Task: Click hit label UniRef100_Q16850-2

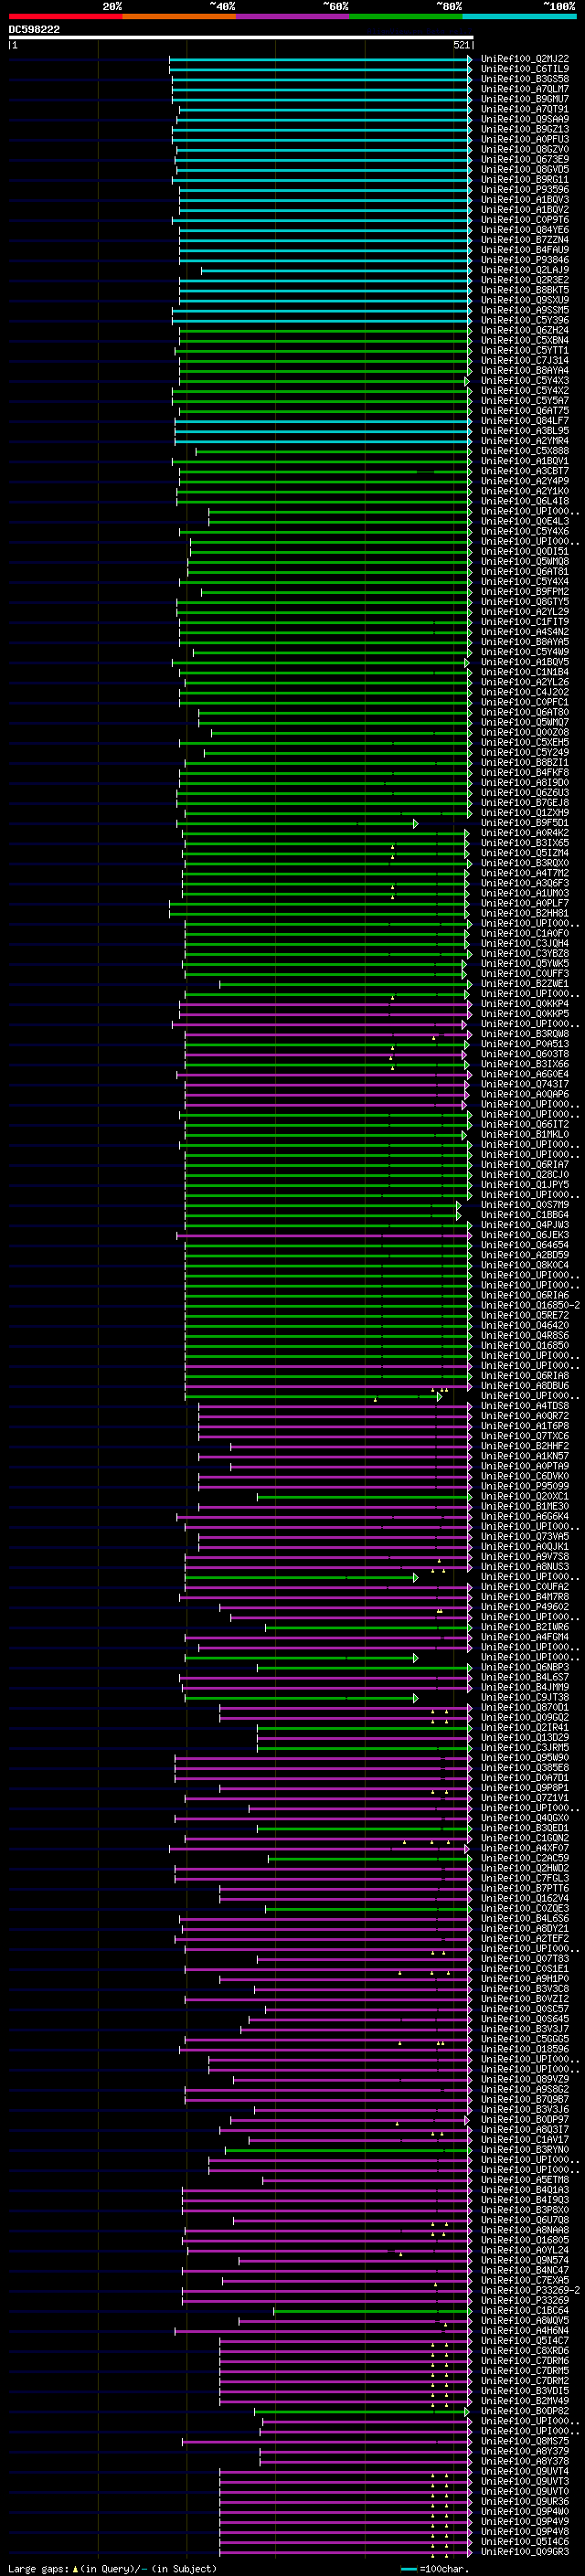Action: tap(530, 1306)
